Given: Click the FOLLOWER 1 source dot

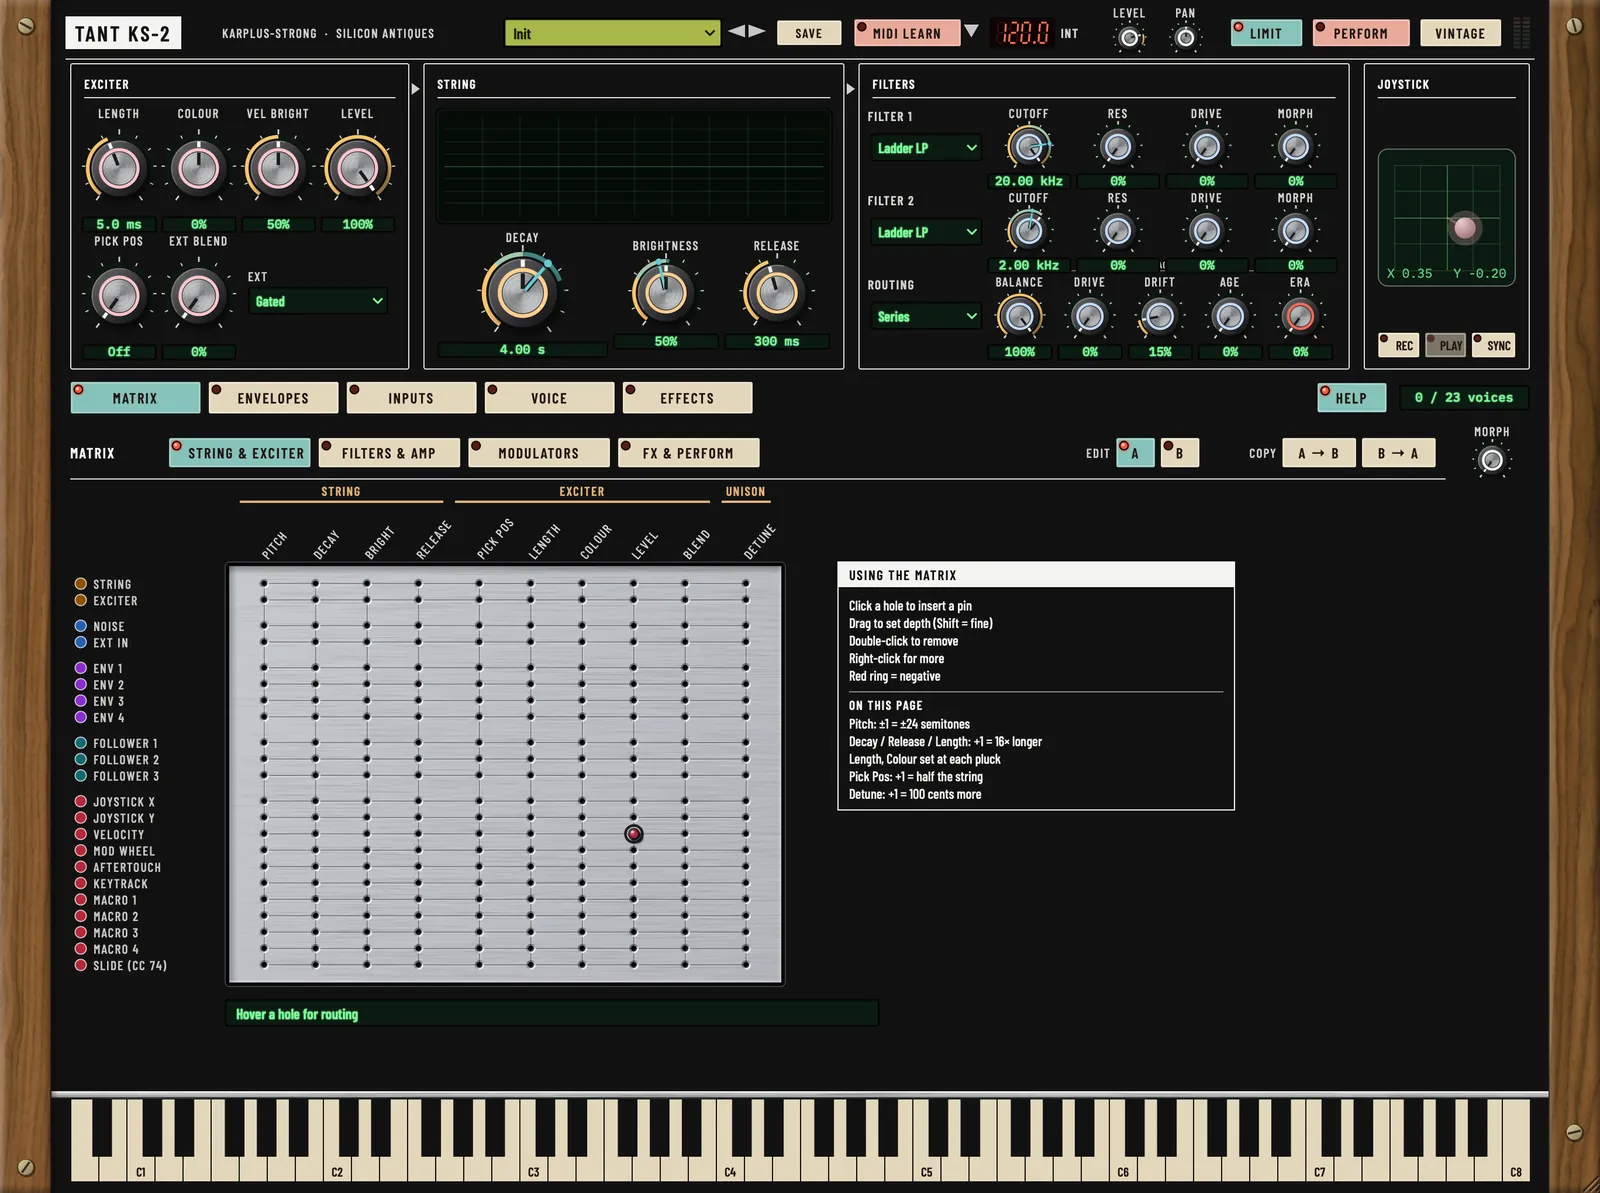Looking at the screenshot, I should point(80,743).
